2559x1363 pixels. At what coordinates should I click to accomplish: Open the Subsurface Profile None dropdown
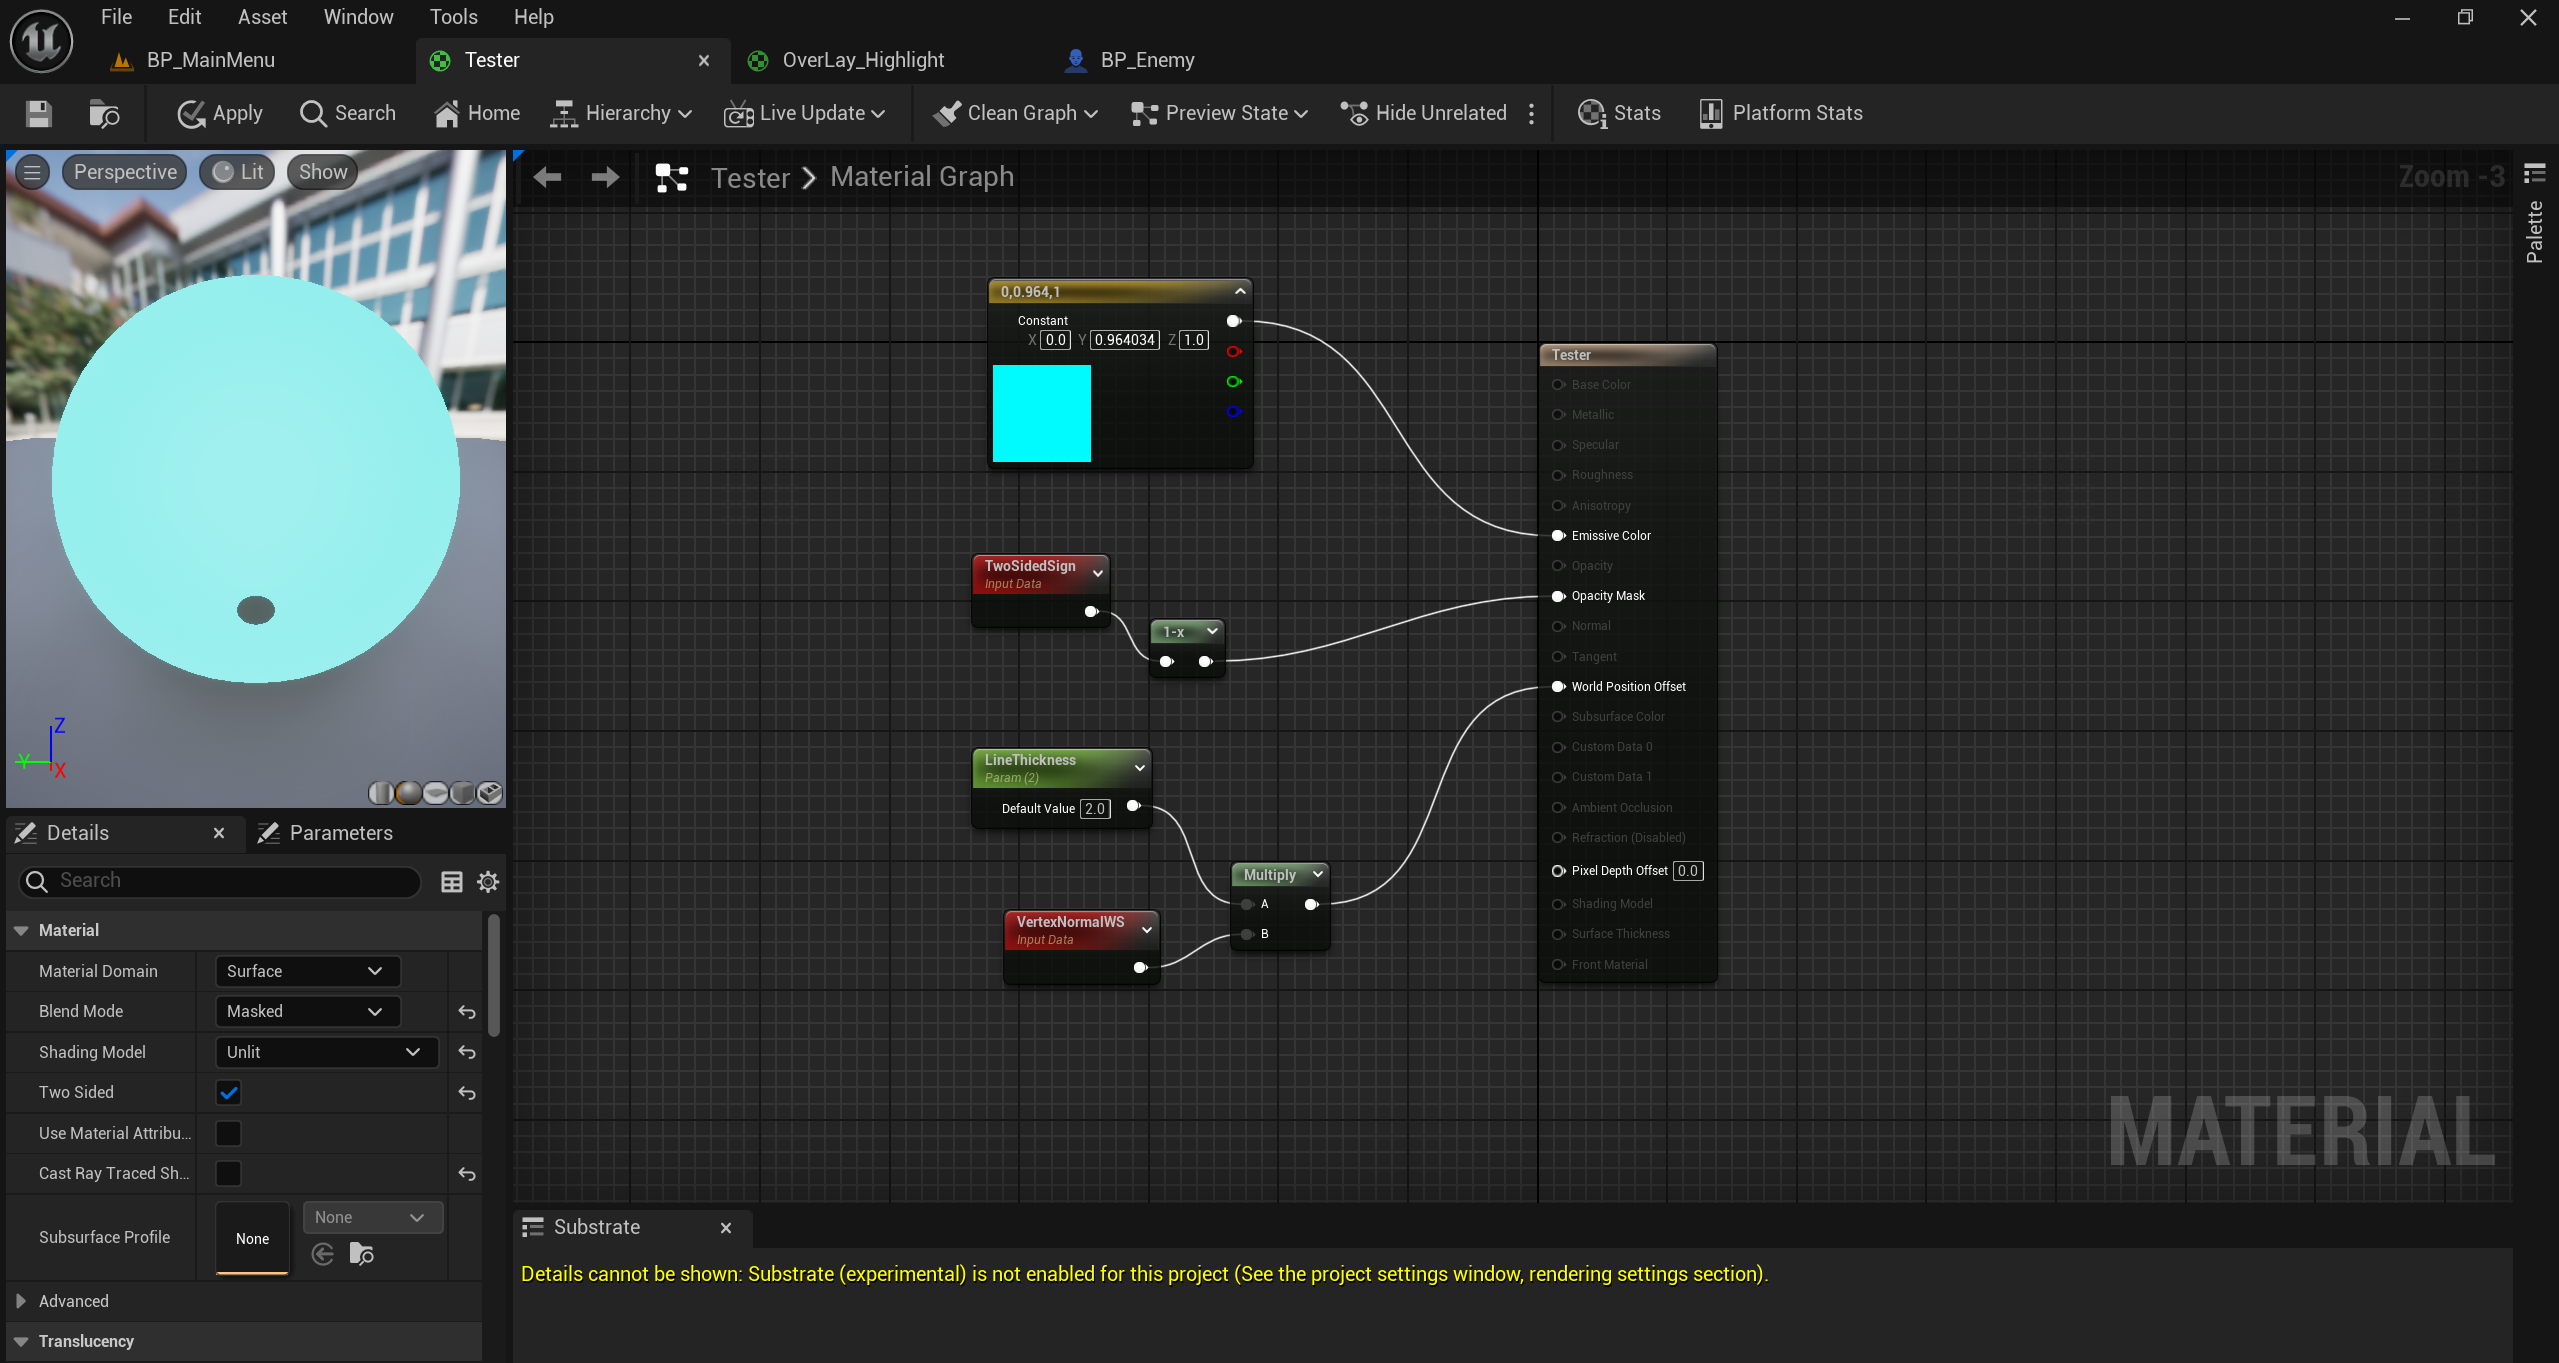(x=372, y=1217)
